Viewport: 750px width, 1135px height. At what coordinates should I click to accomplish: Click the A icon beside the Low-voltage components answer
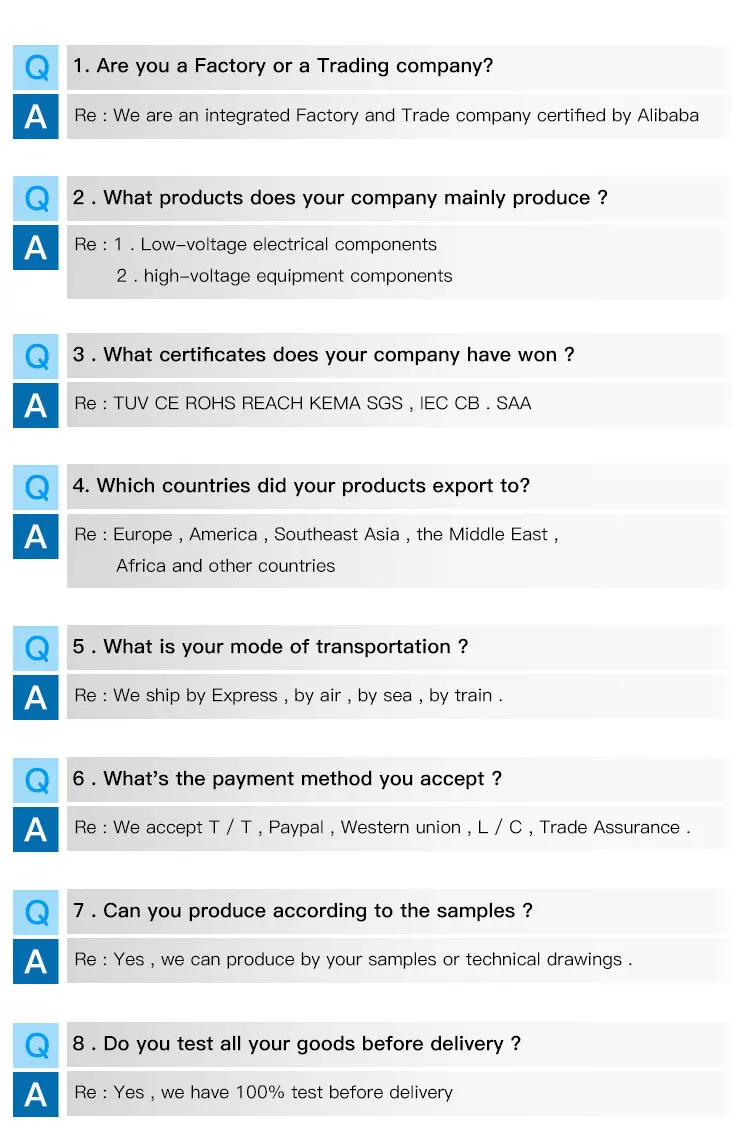(x=36, y=247)
